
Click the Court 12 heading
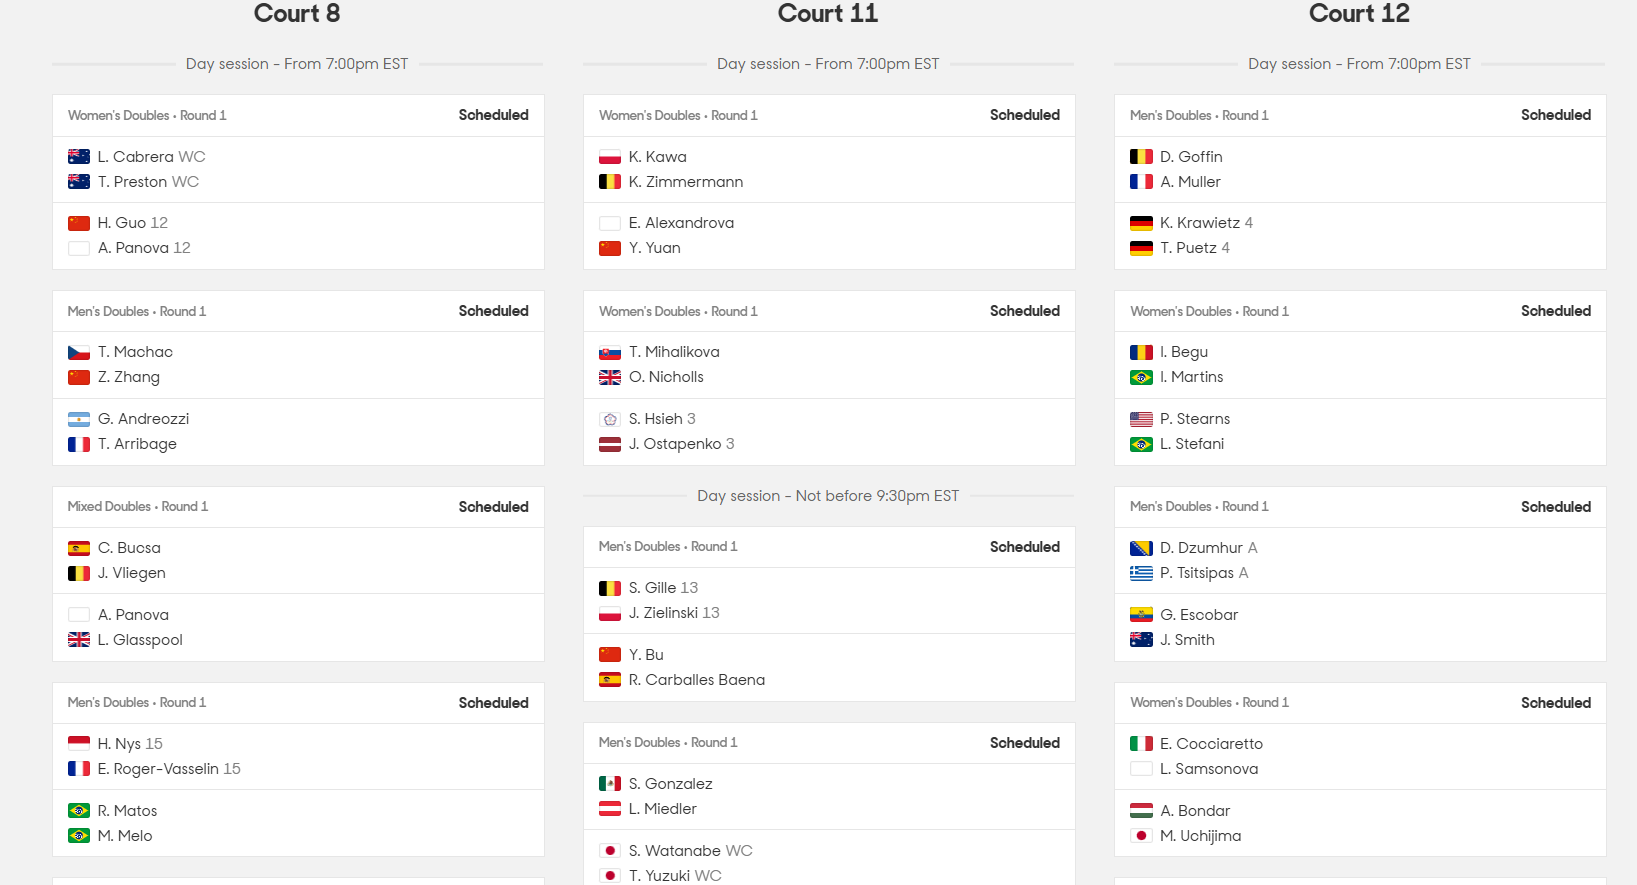(1359, 14)
